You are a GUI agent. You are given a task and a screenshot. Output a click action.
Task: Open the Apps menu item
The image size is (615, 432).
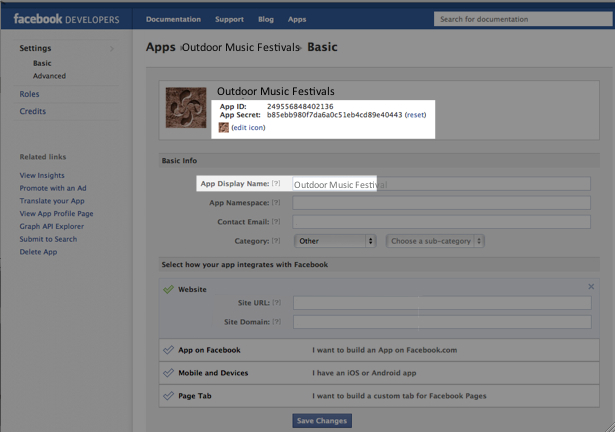click(x=297, y=19)
